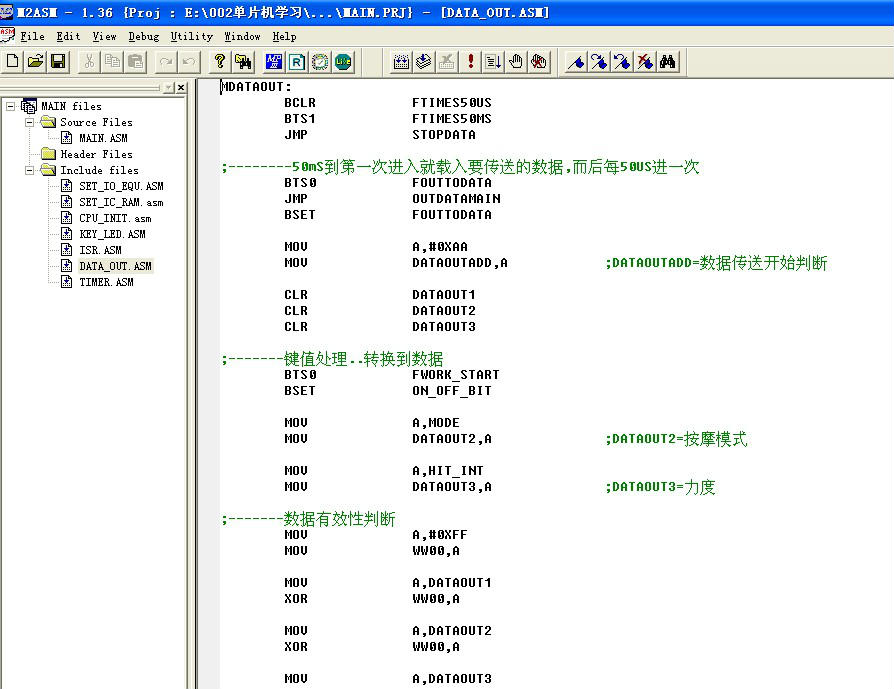This screenshot has width=894, height=689.
Task: Click the Help question mark icon
Action: 220,62
